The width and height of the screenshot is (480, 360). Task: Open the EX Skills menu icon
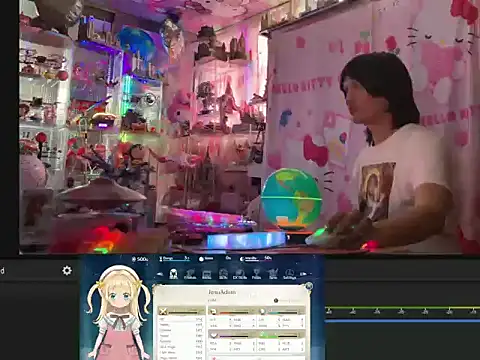pos(240,274)
